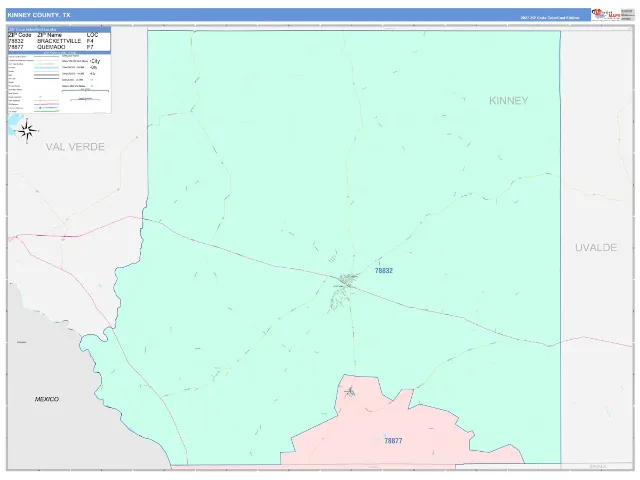Click the ZIP Name column header in the index

coord(49,35)
